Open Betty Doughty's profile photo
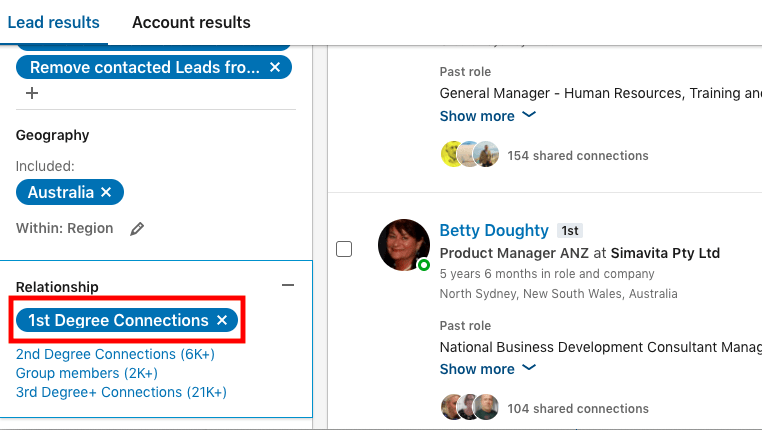 pyautogui.click(x=404, y=245)
